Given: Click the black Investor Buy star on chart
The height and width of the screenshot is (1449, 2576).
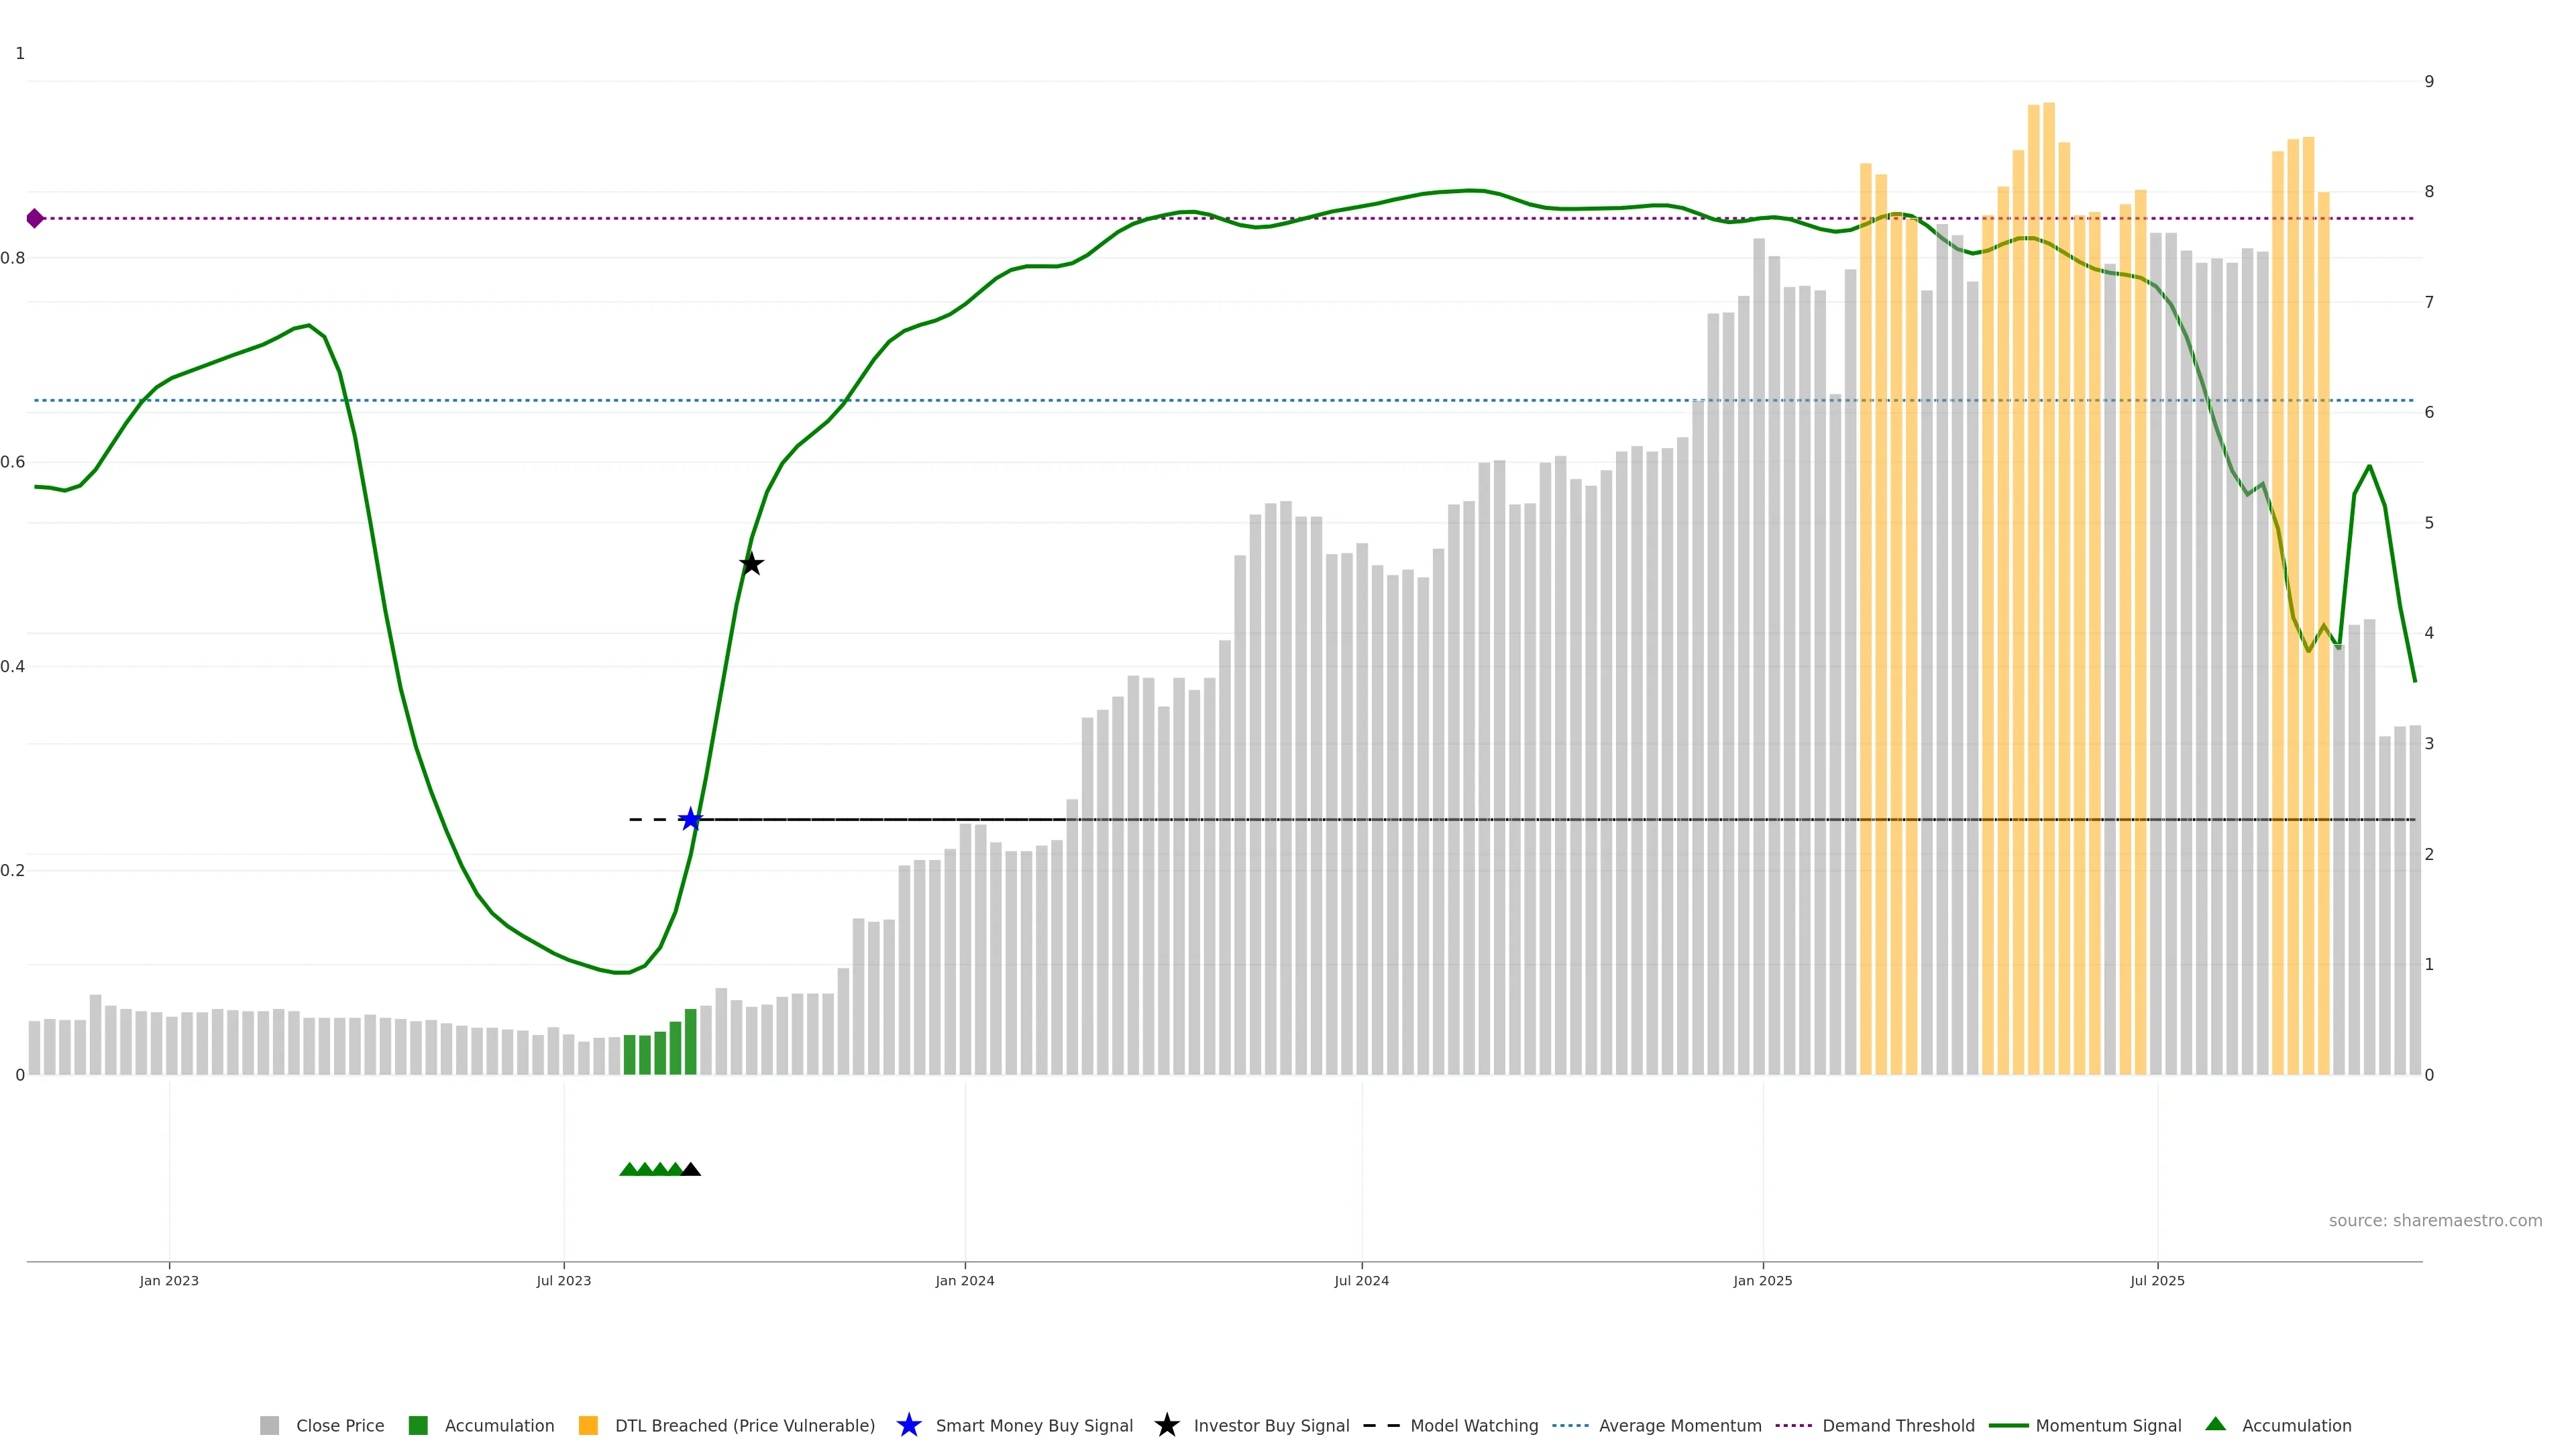Looking at the screenshot, I should coord(751,565).
